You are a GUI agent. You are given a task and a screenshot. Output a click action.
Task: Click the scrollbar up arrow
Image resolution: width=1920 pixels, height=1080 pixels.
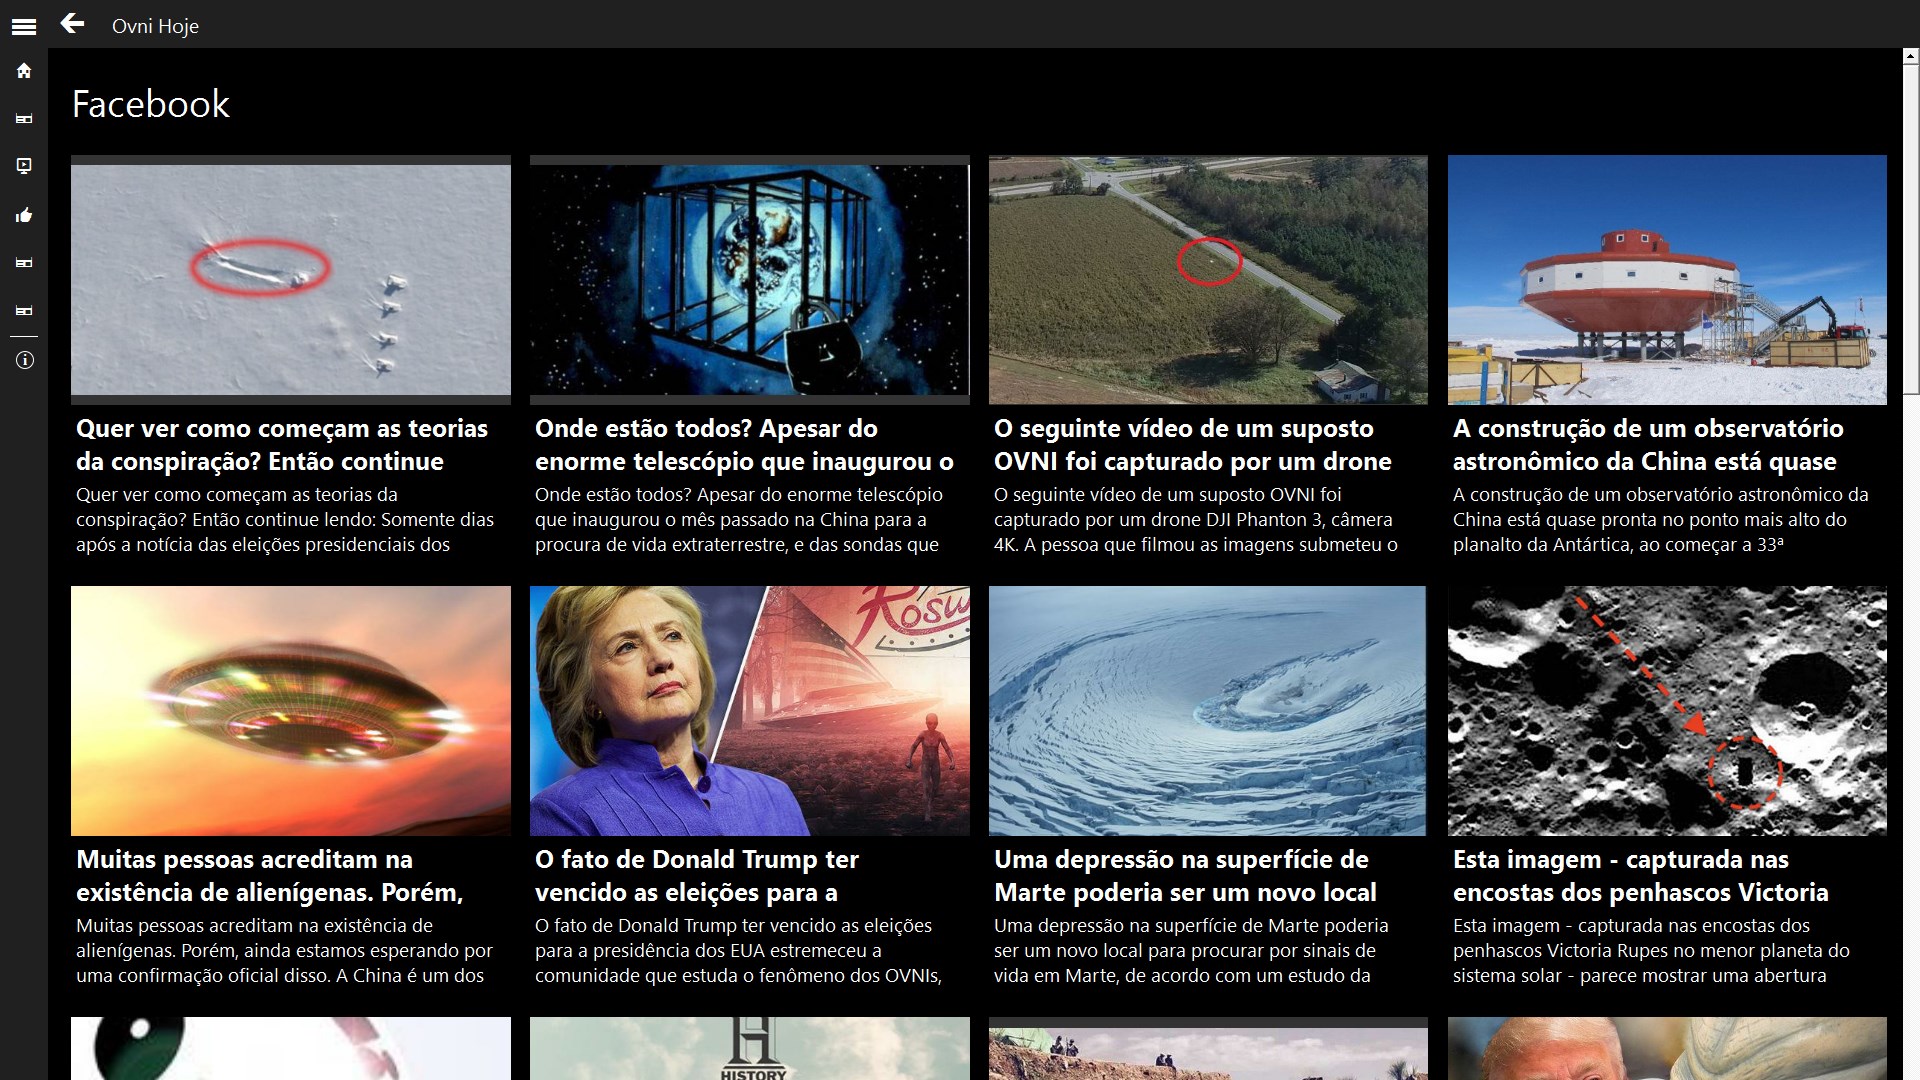[1910, 57]
